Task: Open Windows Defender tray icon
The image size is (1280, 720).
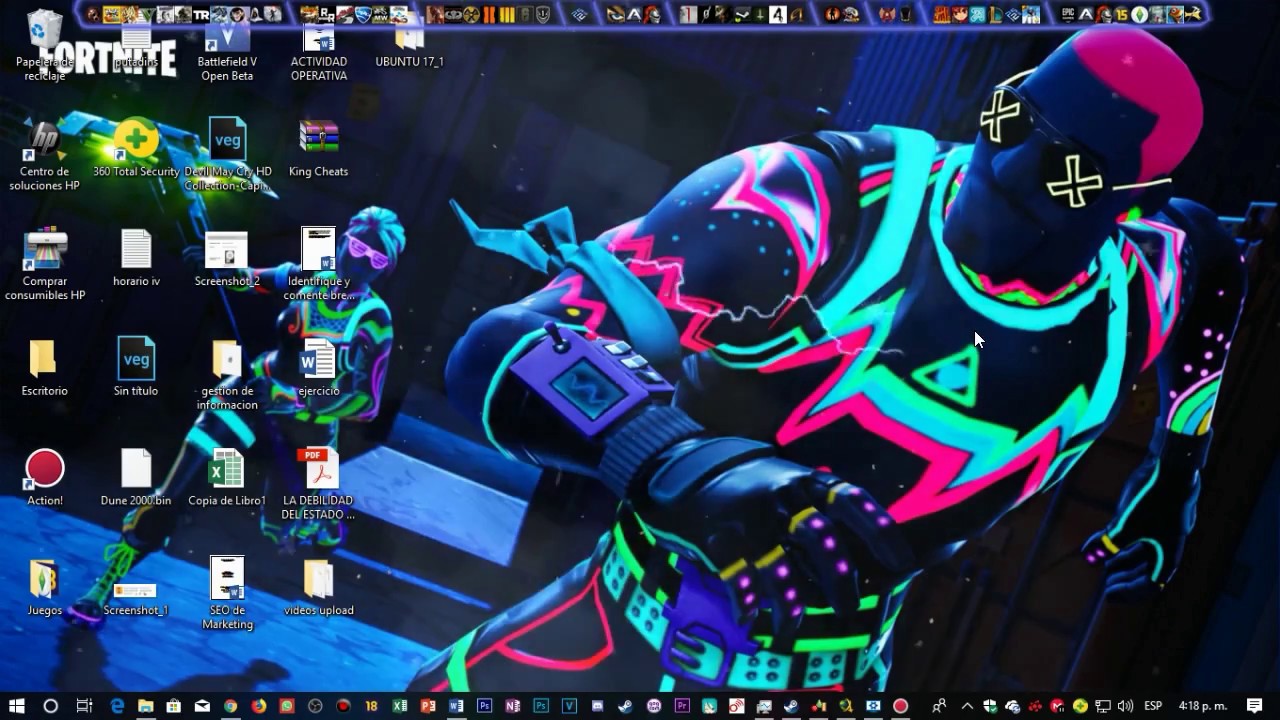Action: point(990,706)
